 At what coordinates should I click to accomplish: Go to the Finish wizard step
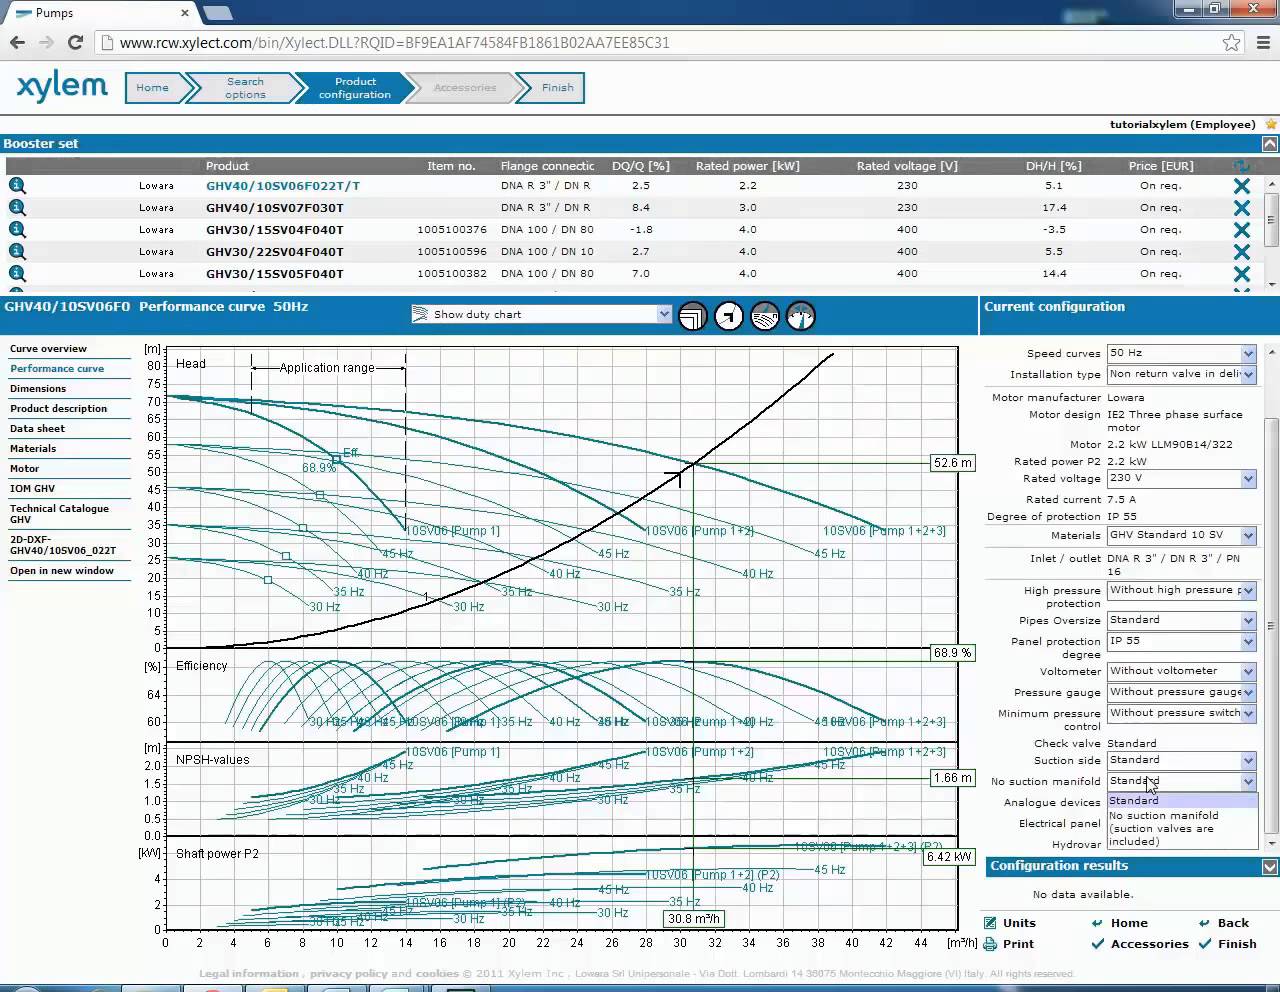pyautogui.click(x=557, y=88)
